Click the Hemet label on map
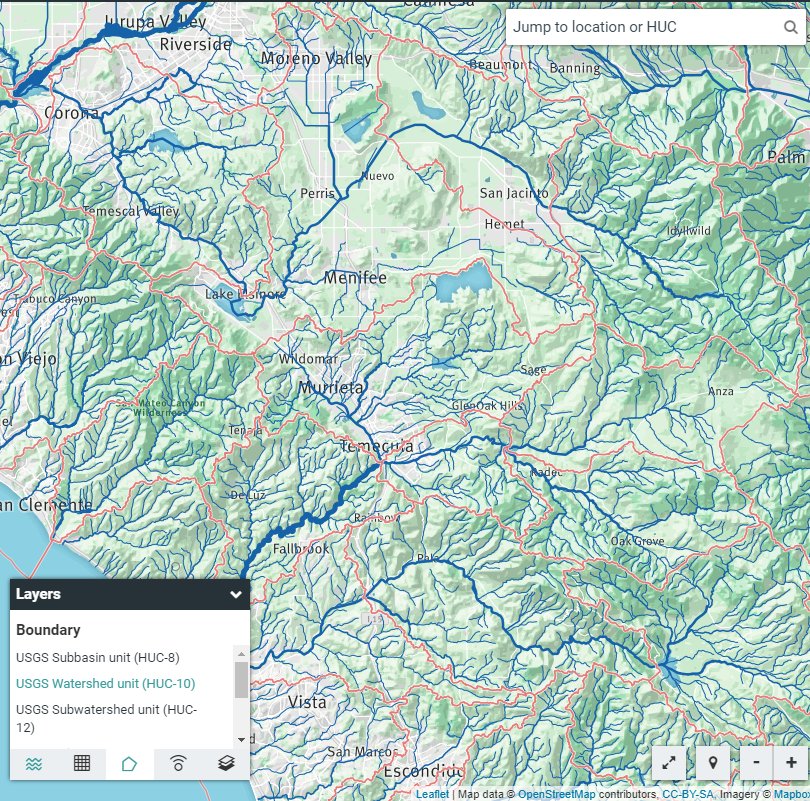 (x=504, y=224)
